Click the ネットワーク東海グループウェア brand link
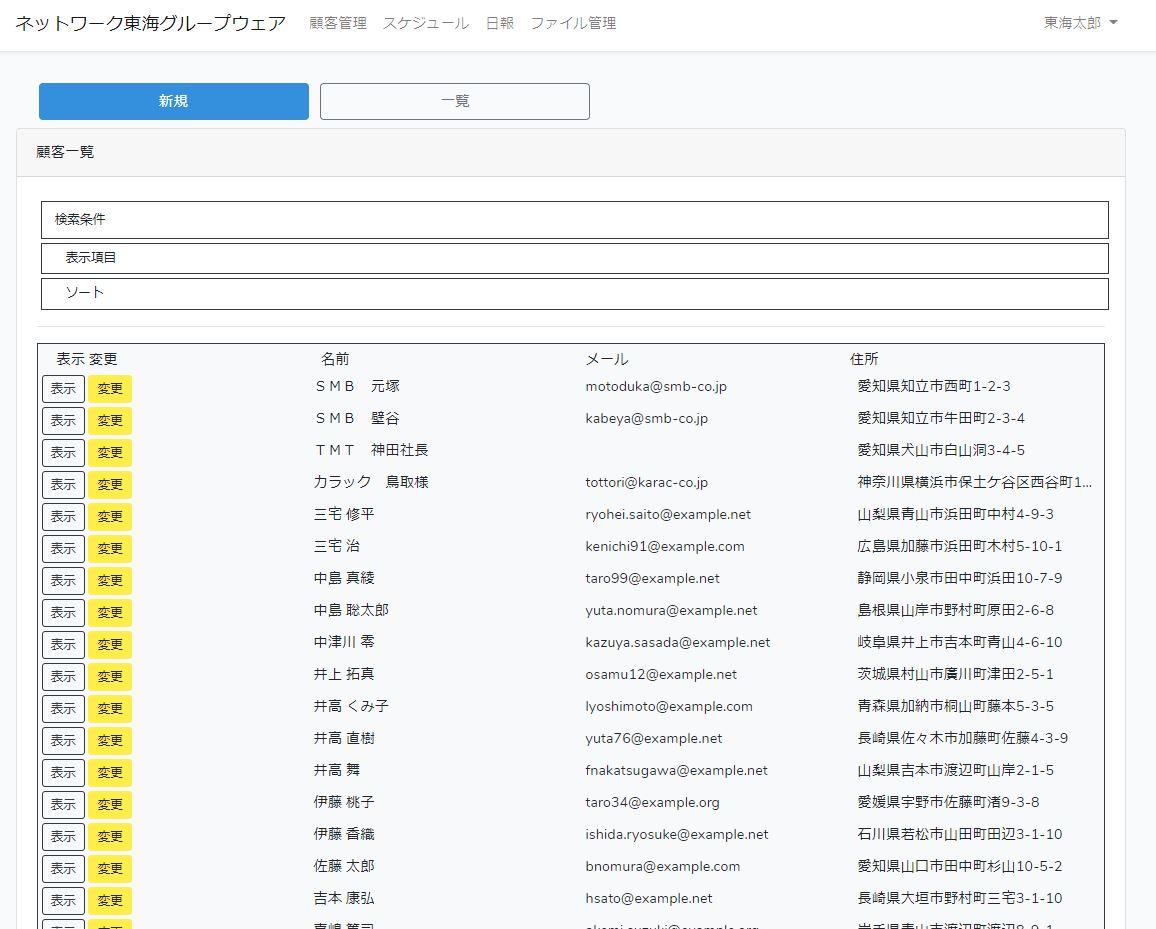Viewport: 1156px width, 929px height. tap(150, 23)
